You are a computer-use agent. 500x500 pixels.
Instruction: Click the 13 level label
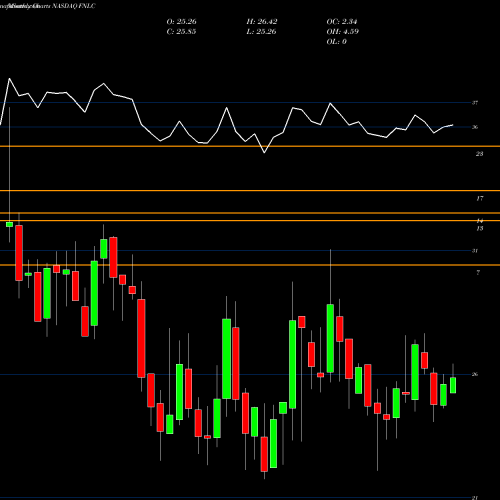479,229
